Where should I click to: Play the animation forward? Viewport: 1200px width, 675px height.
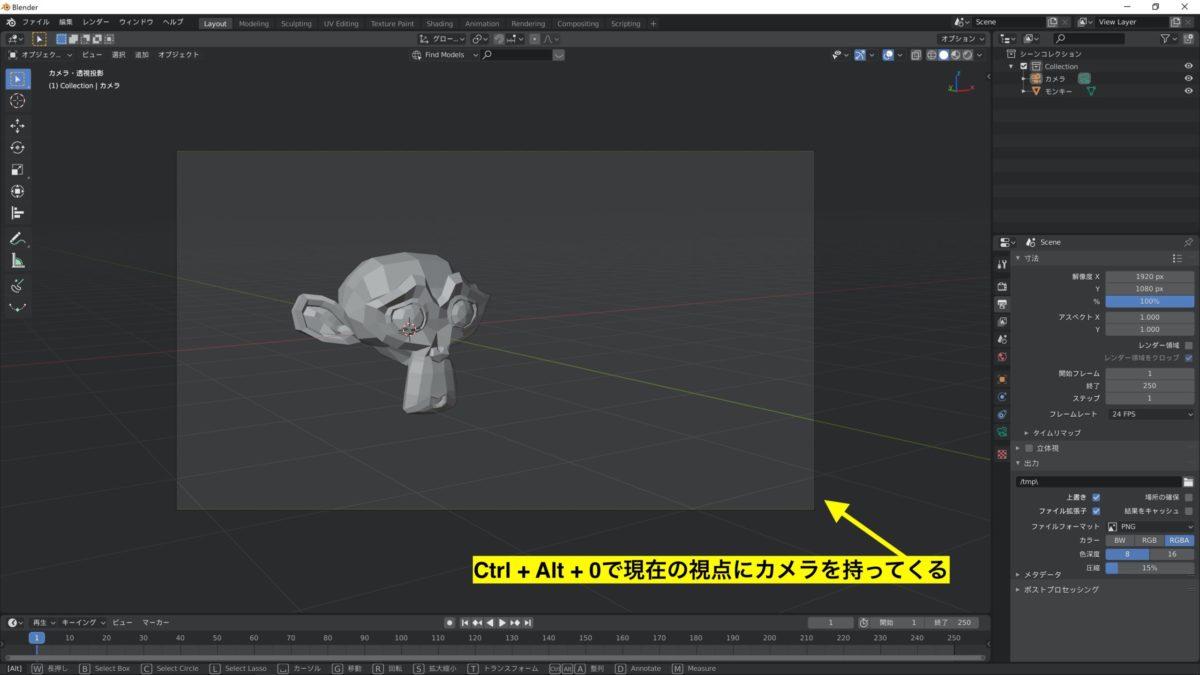(x=502, y=622)
